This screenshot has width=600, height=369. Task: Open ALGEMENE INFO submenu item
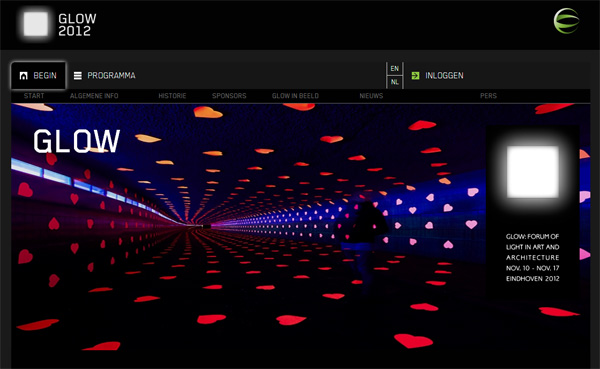pyautogui.click(x=94, y=96)
